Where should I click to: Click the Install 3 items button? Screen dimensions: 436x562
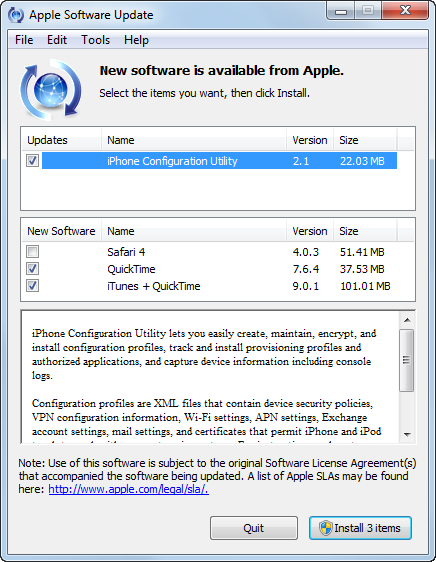tap(360, 528)
